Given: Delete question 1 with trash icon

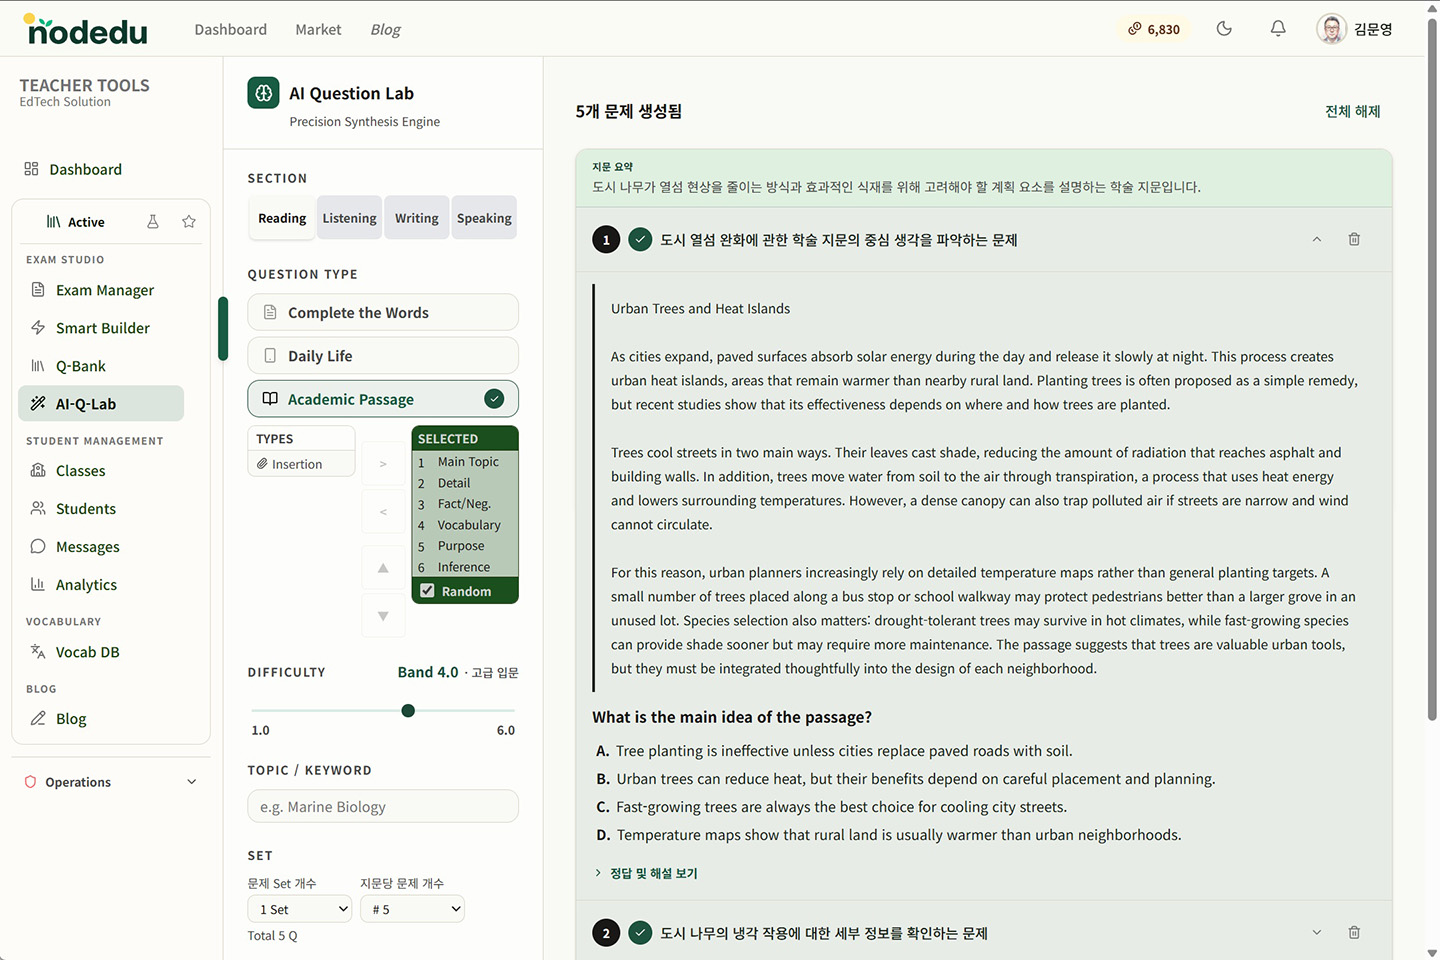Looking at the screenshot, I should click(1354, 239).
